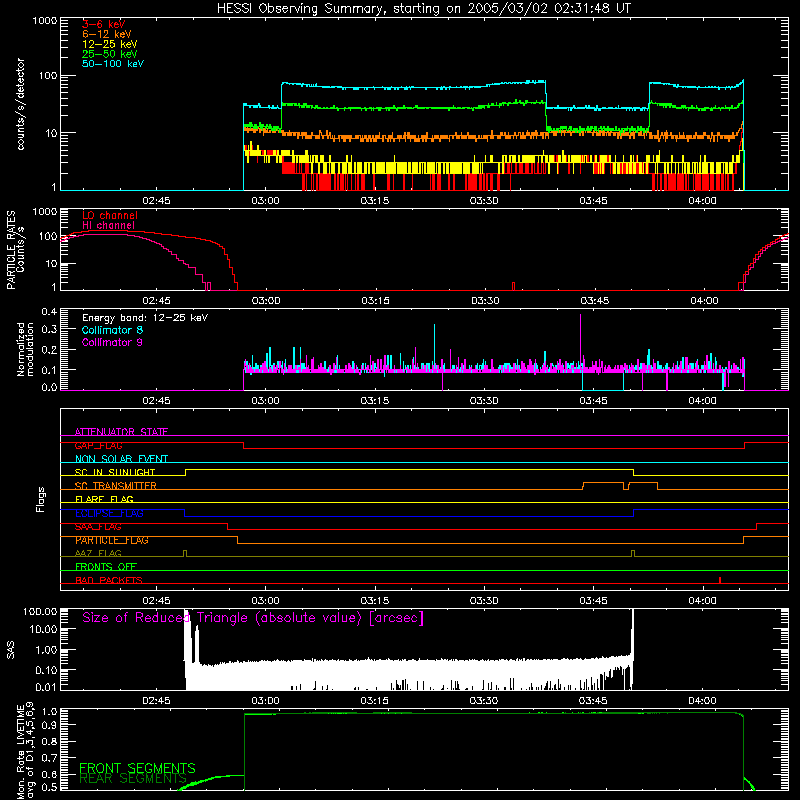Click the GAP_FLAG label
This screenshot has height=800, width=800.
98,445
